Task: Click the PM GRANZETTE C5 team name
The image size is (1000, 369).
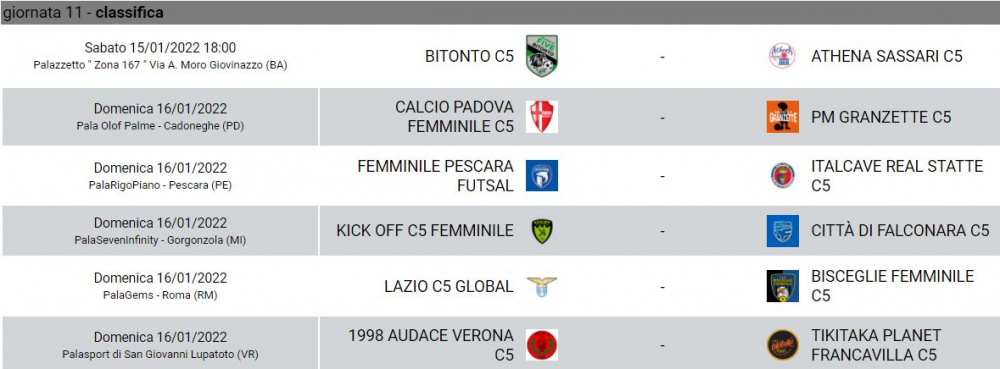Action: (x=881, y=117)
